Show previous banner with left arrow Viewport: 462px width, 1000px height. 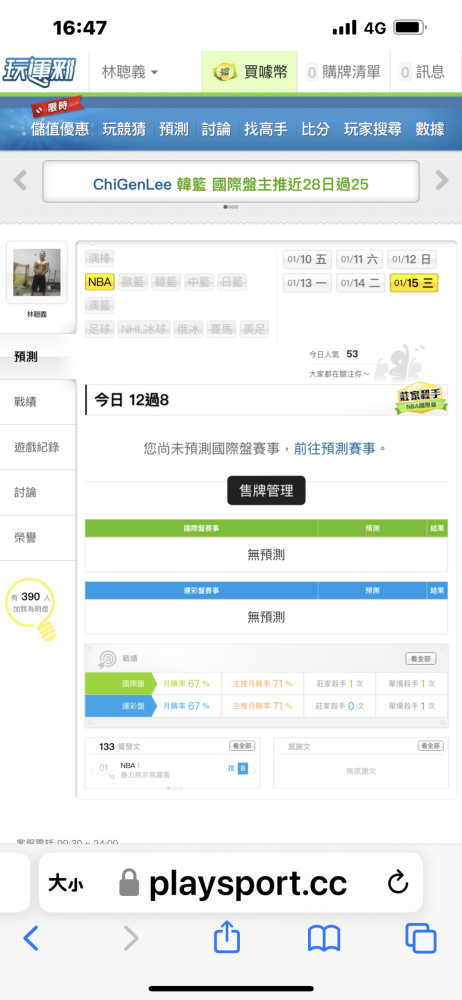[20, 180]
